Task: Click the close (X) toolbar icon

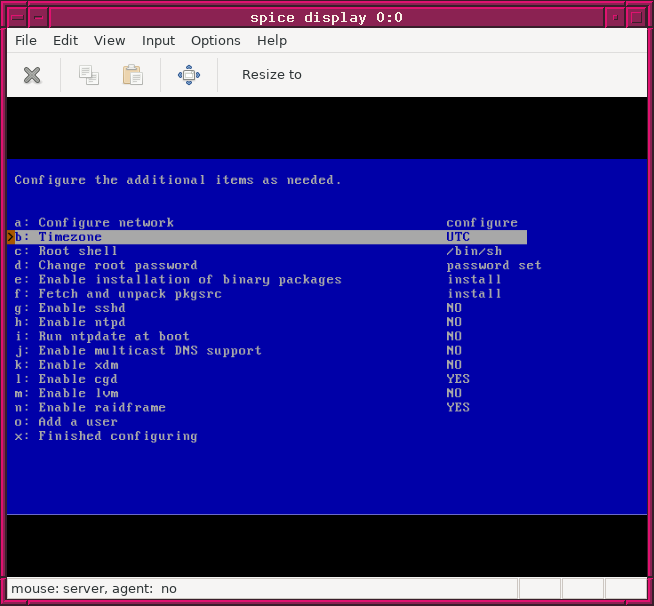Action: point(32,75)
